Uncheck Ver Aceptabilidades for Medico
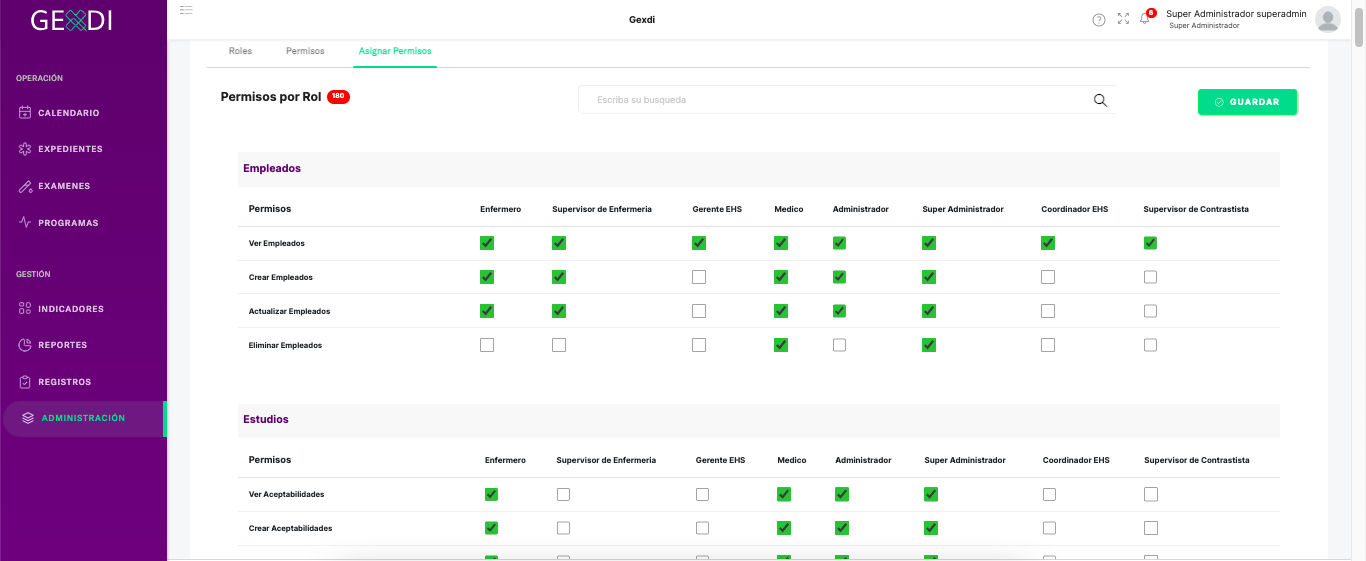This screenshot has width=1366, height=561. coord(784,494)
